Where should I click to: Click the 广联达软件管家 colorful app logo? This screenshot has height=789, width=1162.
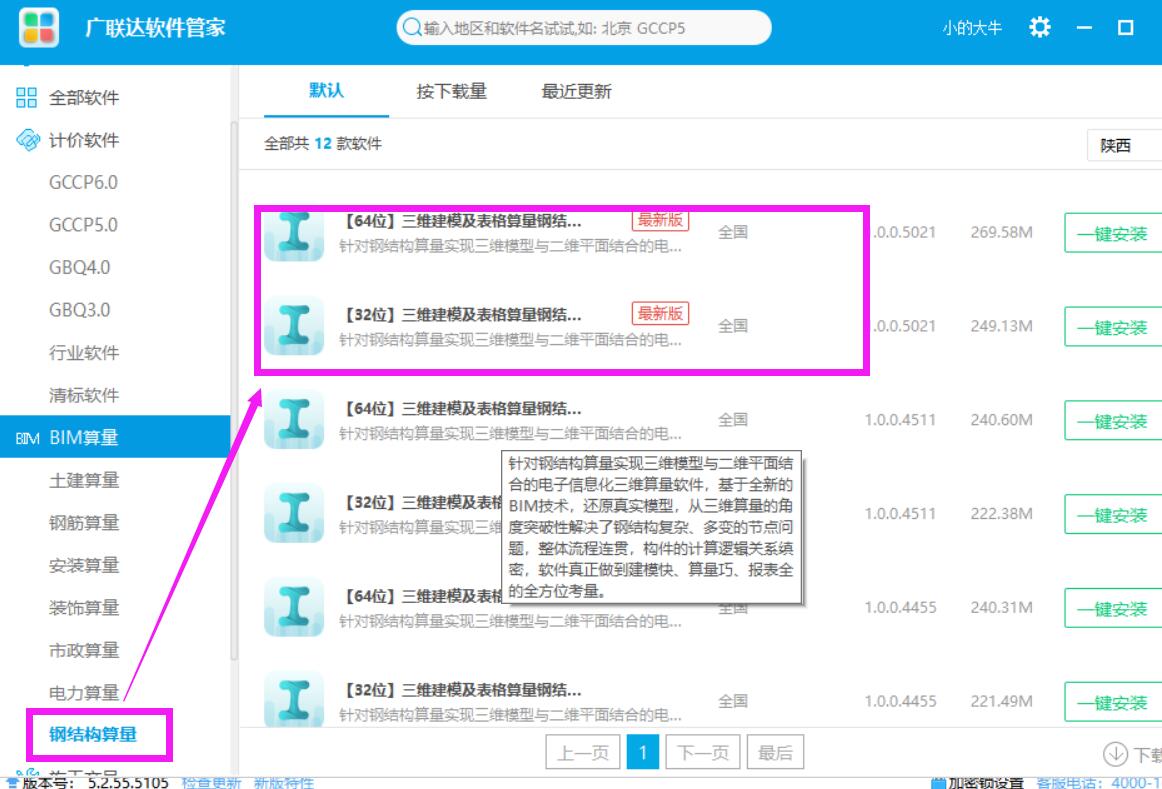click(39, 27)
